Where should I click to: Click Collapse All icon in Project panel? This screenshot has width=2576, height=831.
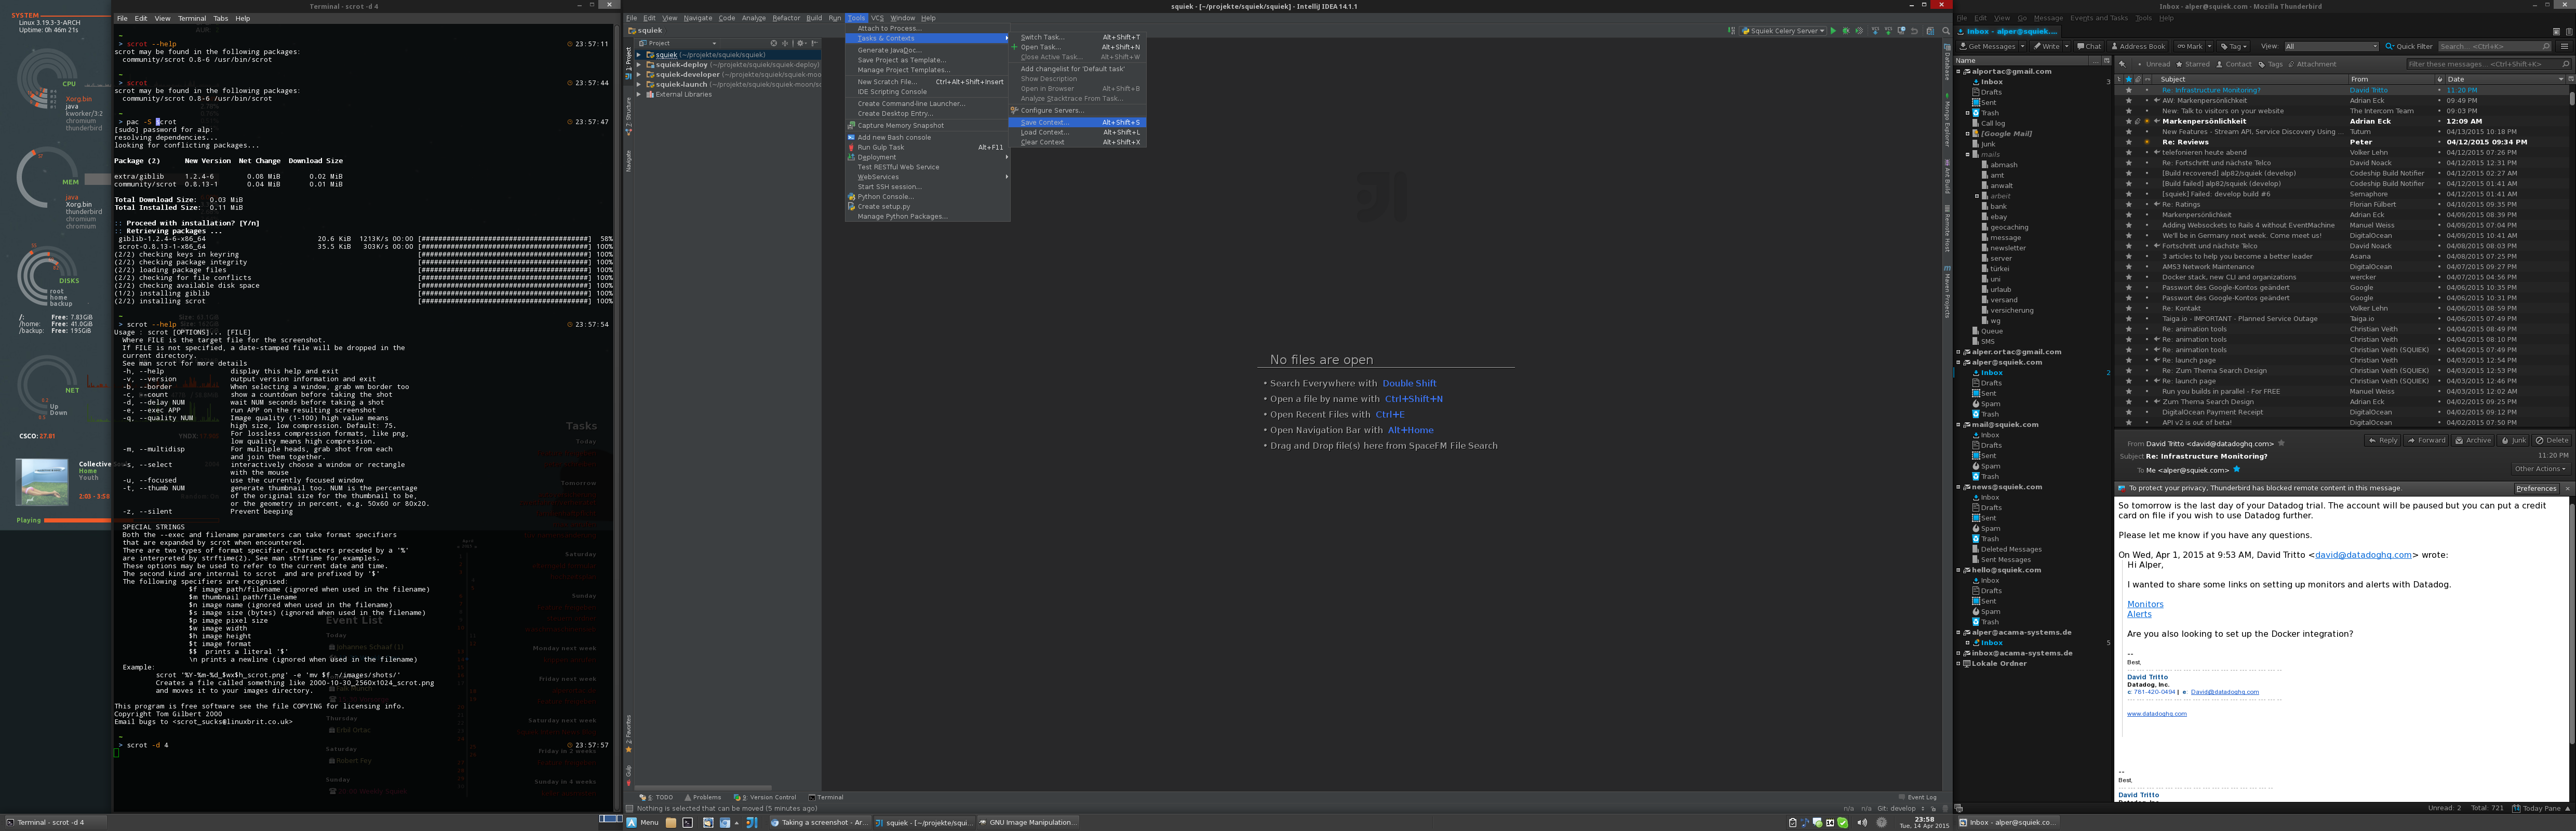coord(785,43)
